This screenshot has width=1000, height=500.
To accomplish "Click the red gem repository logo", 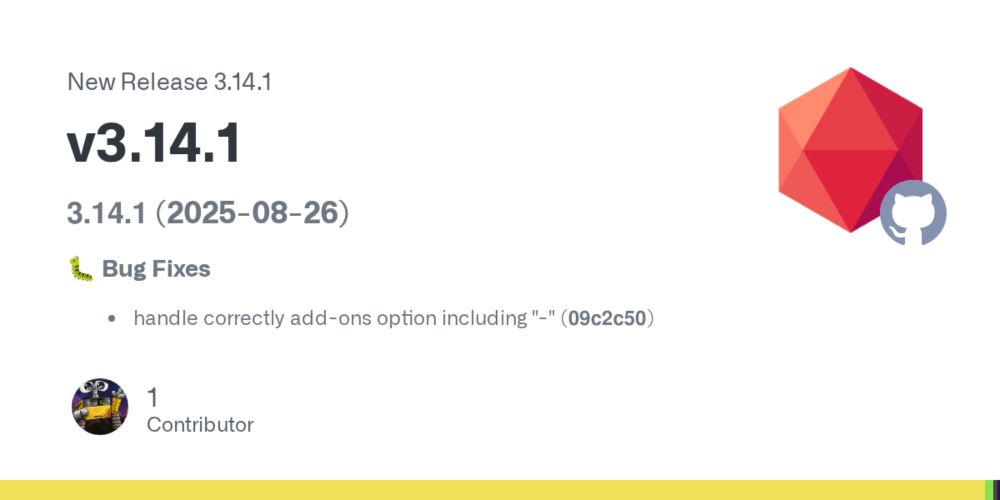I will click(850, 150).
